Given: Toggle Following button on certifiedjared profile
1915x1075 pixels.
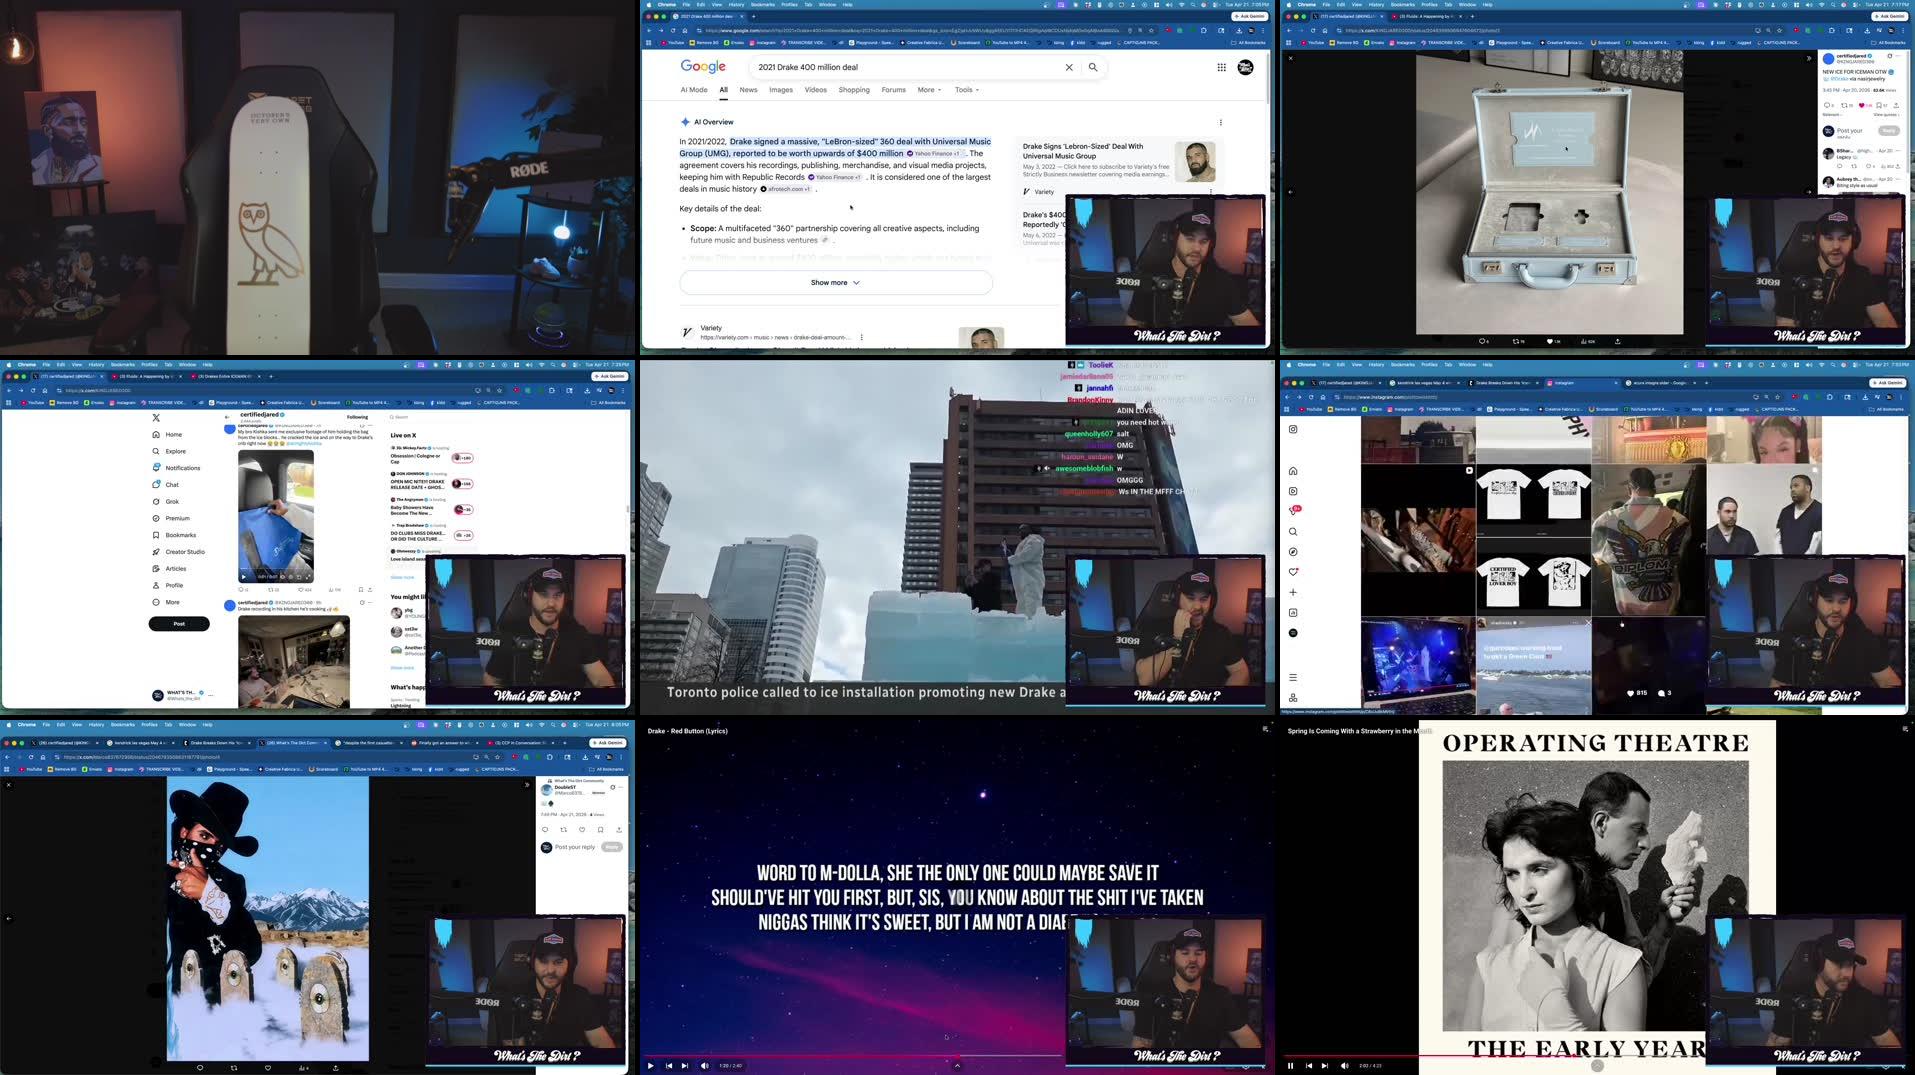Looking at the screenshot, I should (x=357, y=417).
